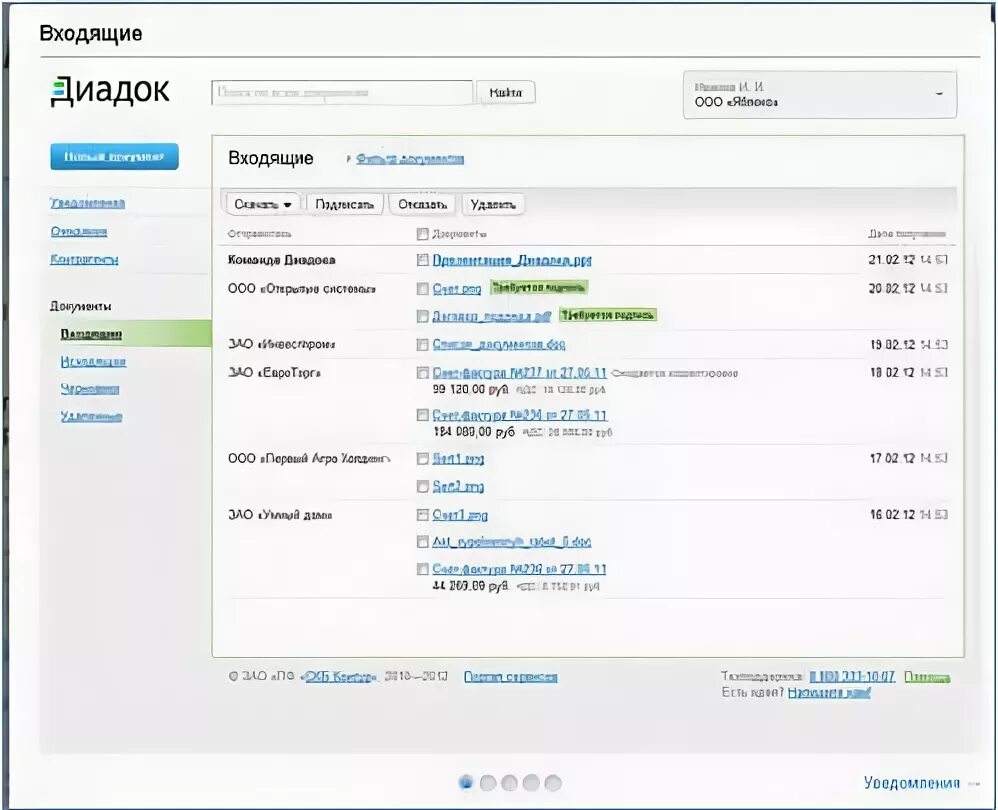This screenshot has width=998, height=810.
Task: Open the Презентация_Диадока.ppt document link
Action: coord(512,260)
